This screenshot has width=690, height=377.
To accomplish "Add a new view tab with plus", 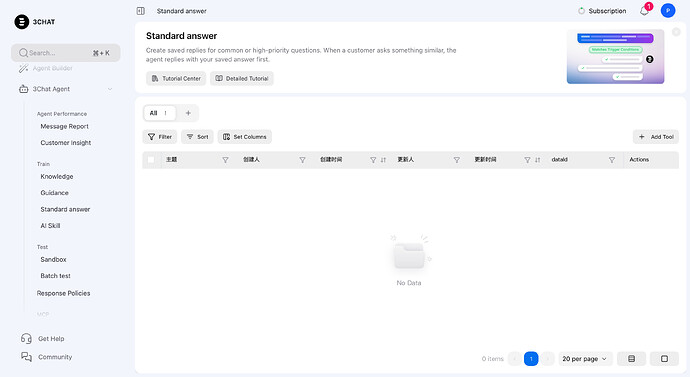I will pos(188,113).
